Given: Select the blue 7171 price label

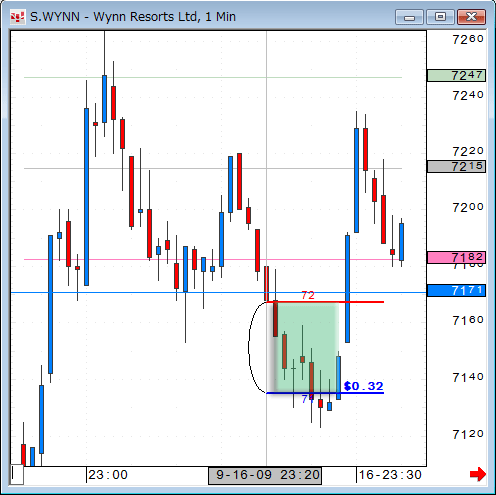Looking at the screenshot, I should point(456,290).
